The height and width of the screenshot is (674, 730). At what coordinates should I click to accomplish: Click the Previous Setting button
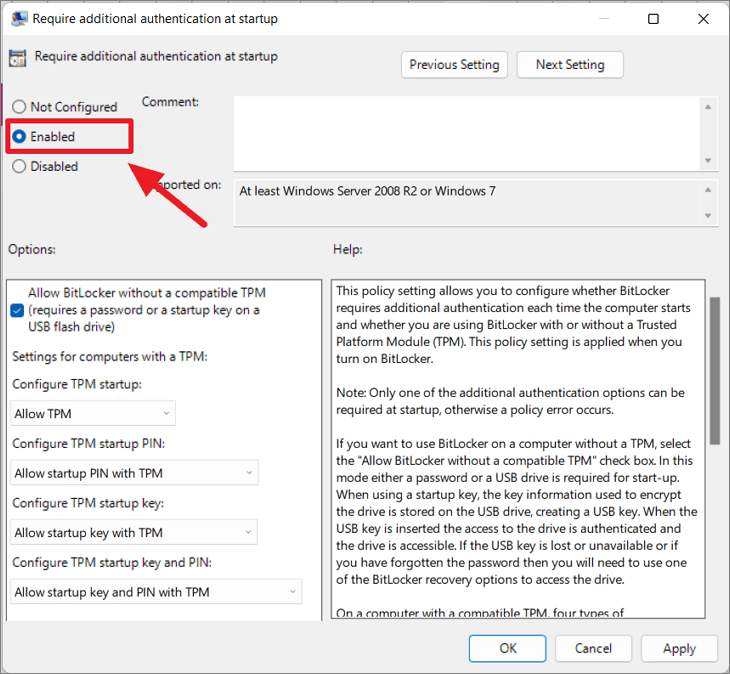[x=454, y=65]
